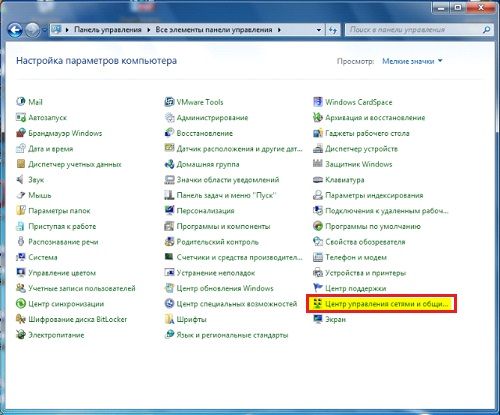This screenshot has height=415, width=500.
Task: Open Датчик расположения и другие датчики link
Action: coord(239,149)
